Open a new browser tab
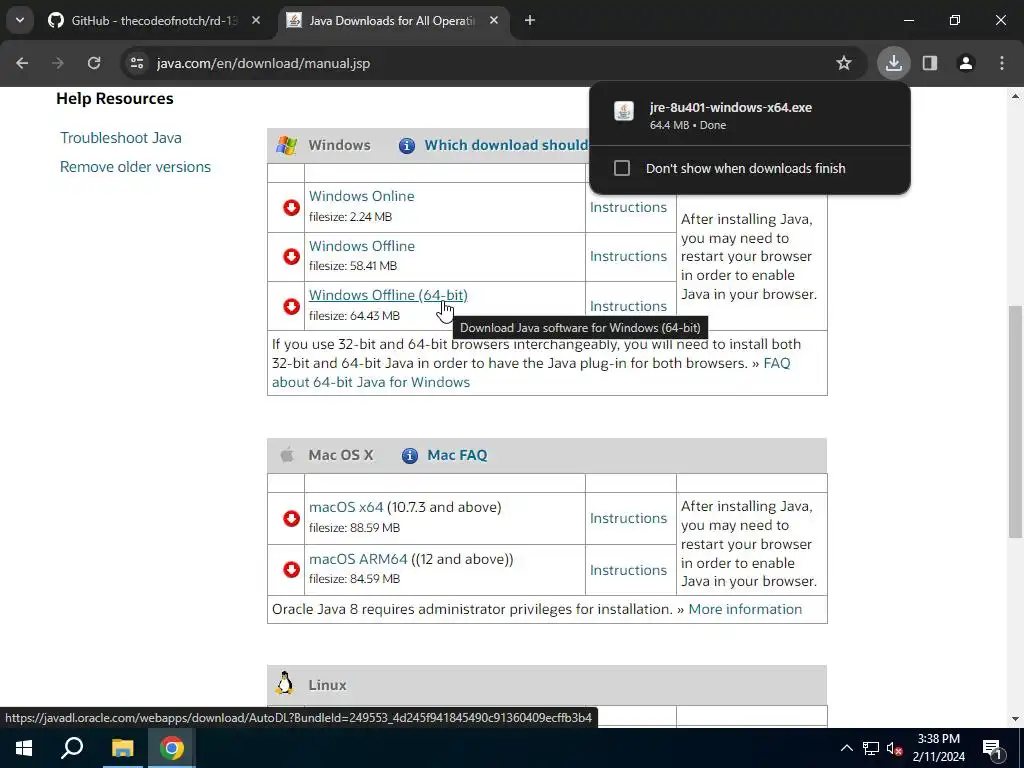Viewport: 1024px width, 768px height. 530,21
